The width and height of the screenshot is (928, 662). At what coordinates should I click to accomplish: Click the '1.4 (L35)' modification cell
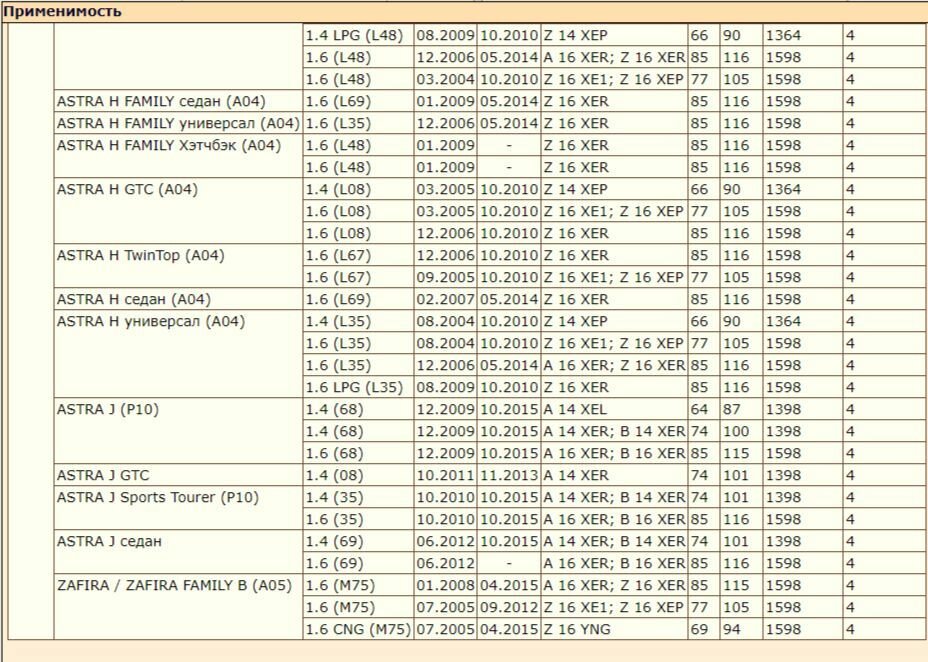358,321
